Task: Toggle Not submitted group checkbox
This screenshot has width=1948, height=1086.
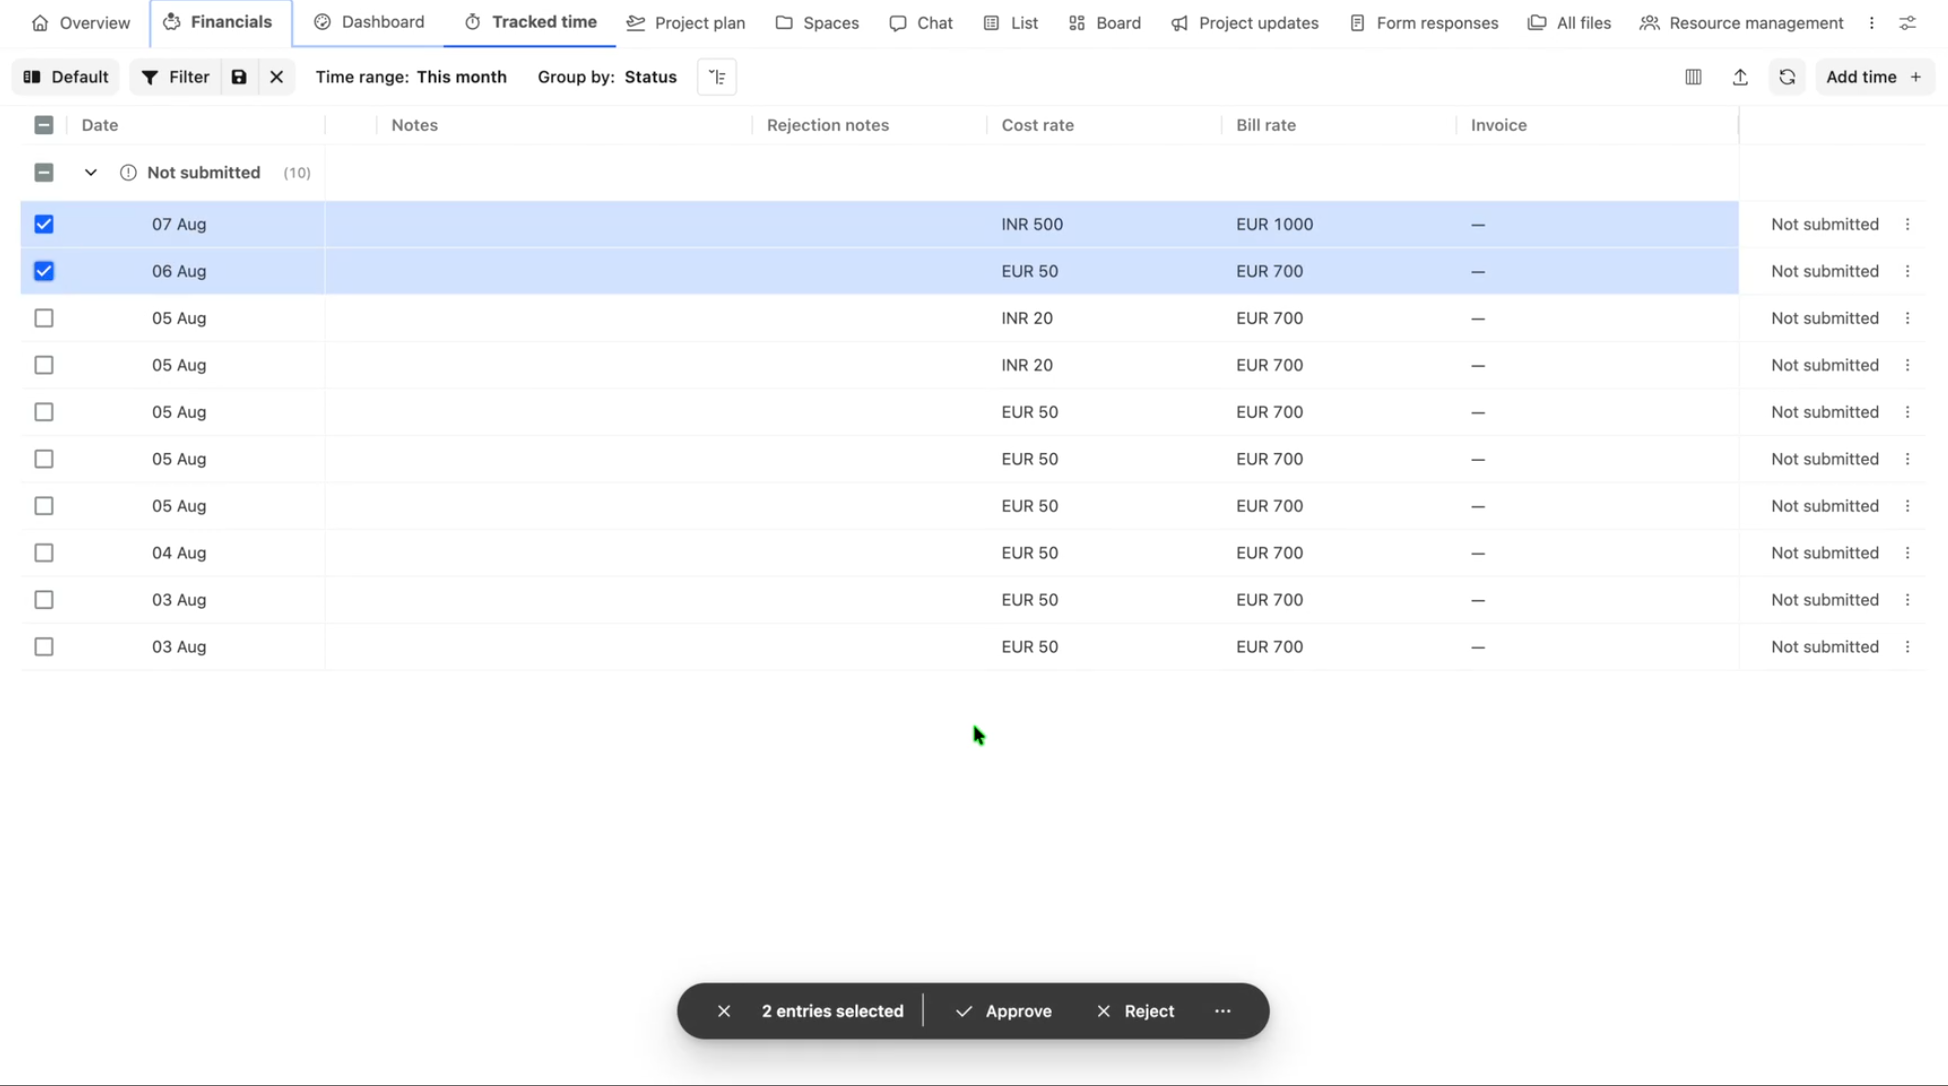Action: pos(44,173)
